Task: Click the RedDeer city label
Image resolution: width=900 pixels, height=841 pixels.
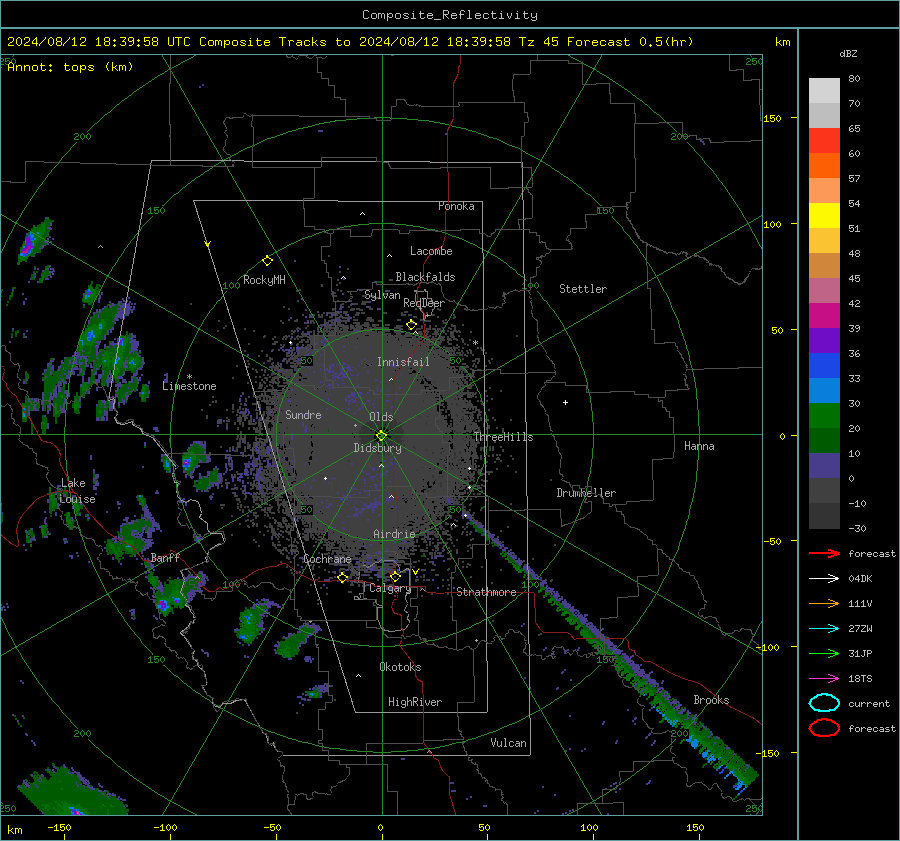Action: pyautogui.click(x=424, y=303)
